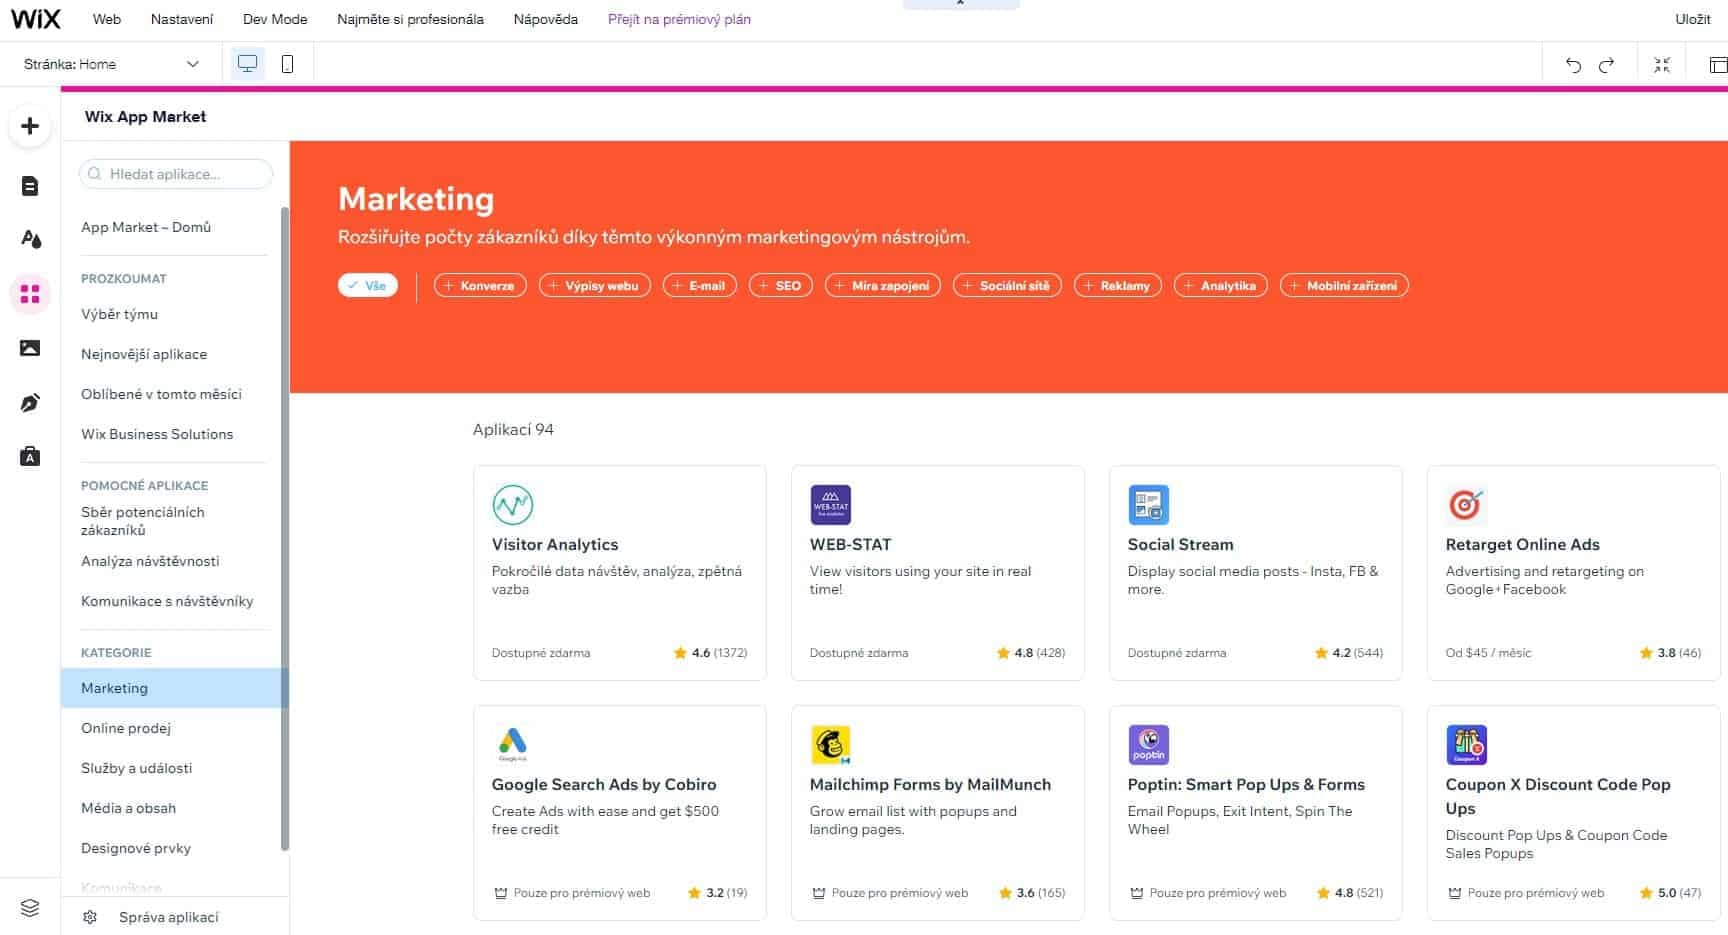The image size is (1728, 935).
Task: Switch to desktop view icon
Action: (247, 64)
